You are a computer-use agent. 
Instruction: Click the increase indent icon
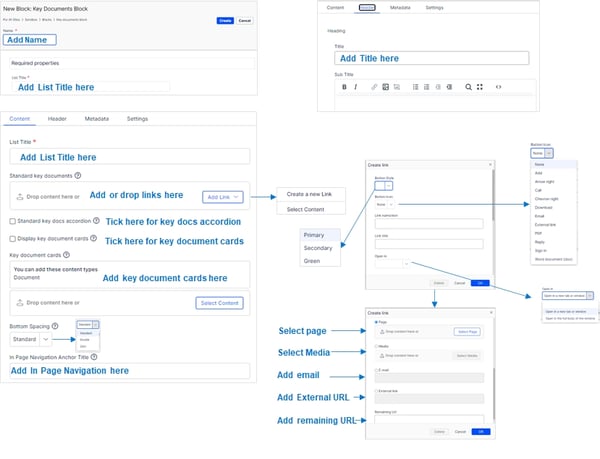[x=449, y=87]
